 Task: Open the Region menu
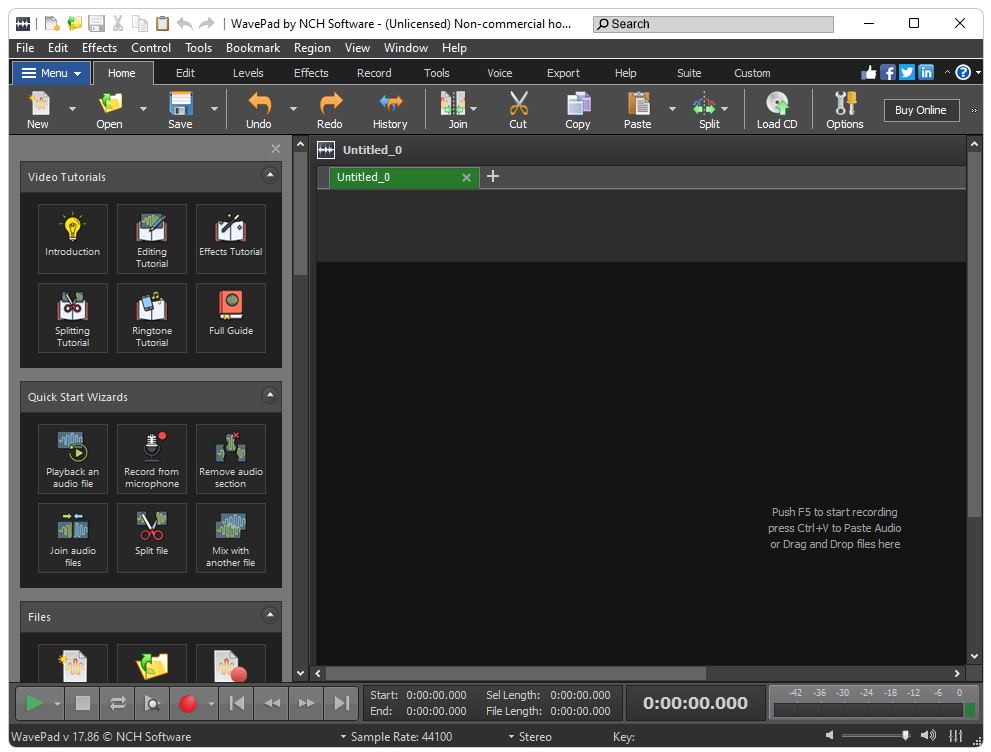pos(312,48)
